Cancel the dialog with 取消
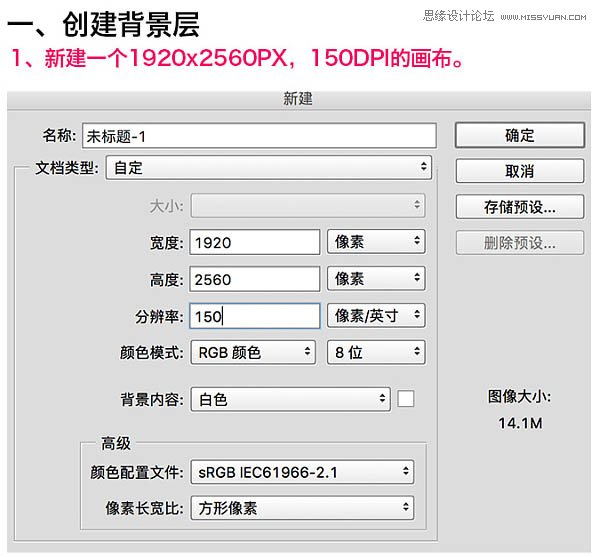Screen dimensions: 597x557 pos(519,171)
